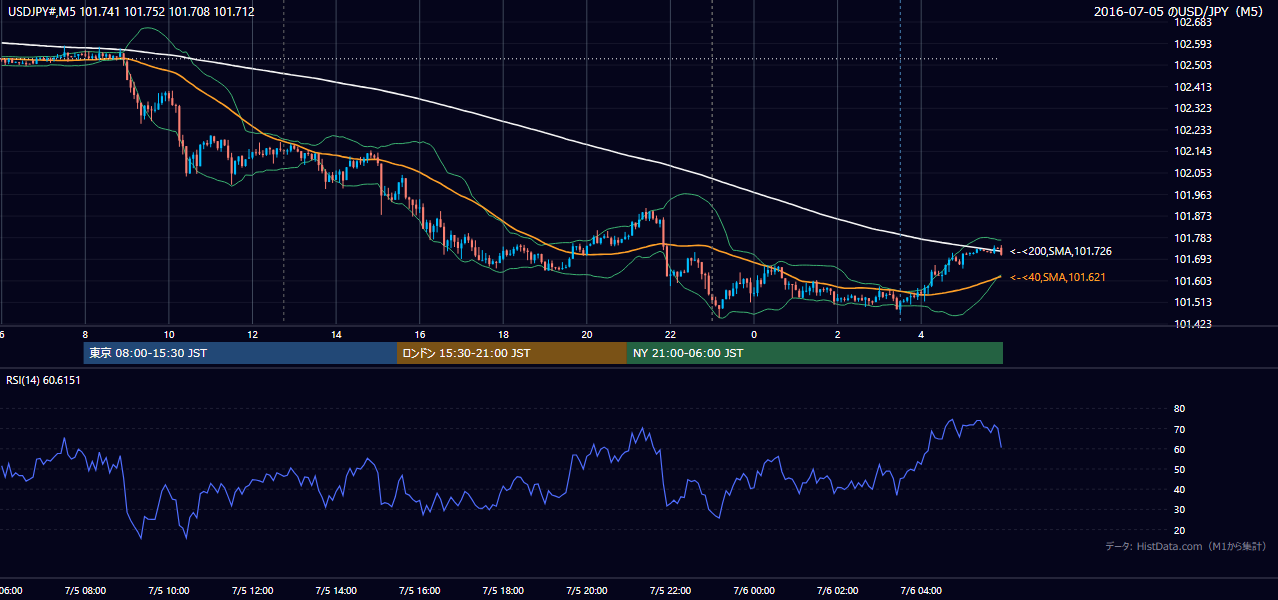Click the 7/6 00:00 time label

tap(754, 591)
